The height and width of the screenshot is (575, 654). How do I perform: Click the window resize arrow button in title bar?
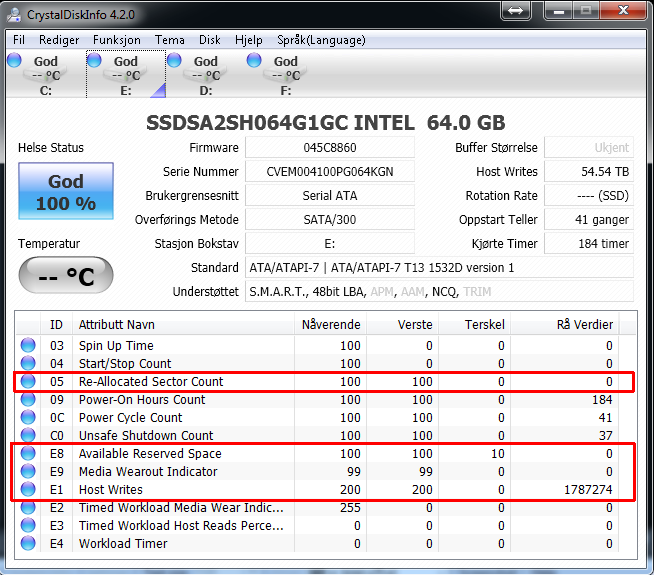(516, 11)
